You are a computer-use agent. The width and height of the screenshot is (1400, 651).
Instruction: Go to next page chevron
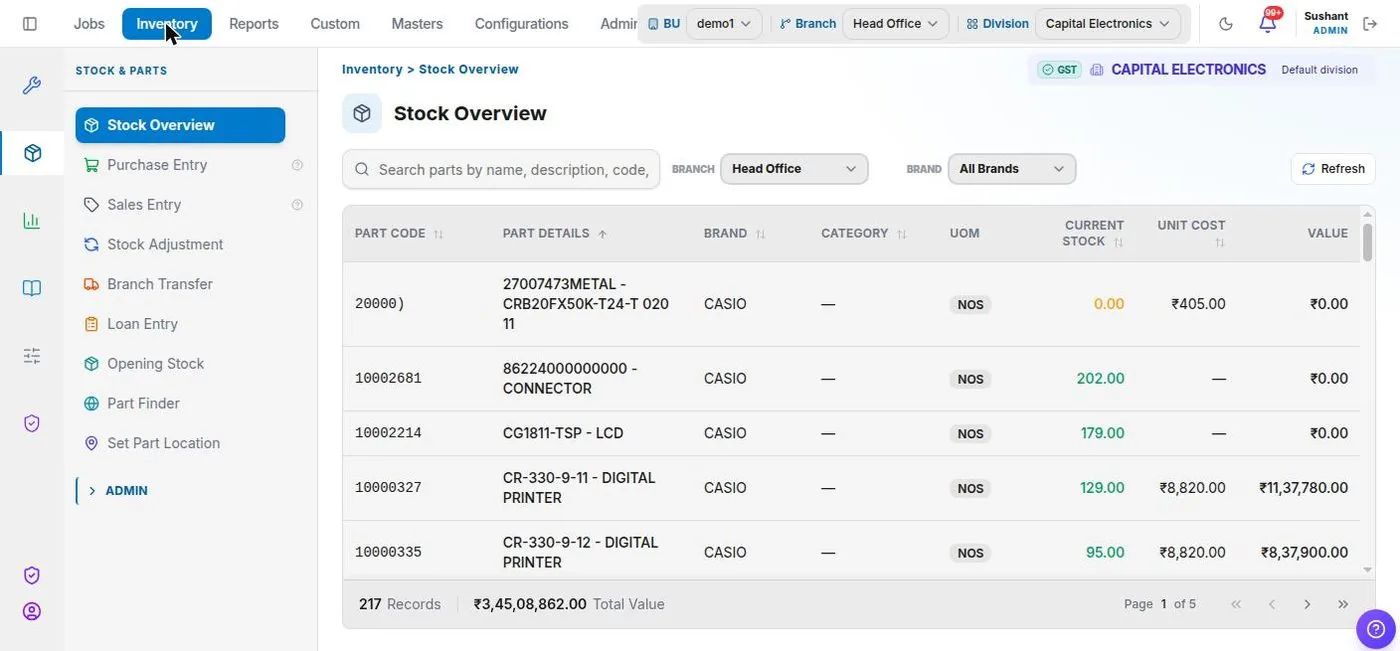[1307, 604]
